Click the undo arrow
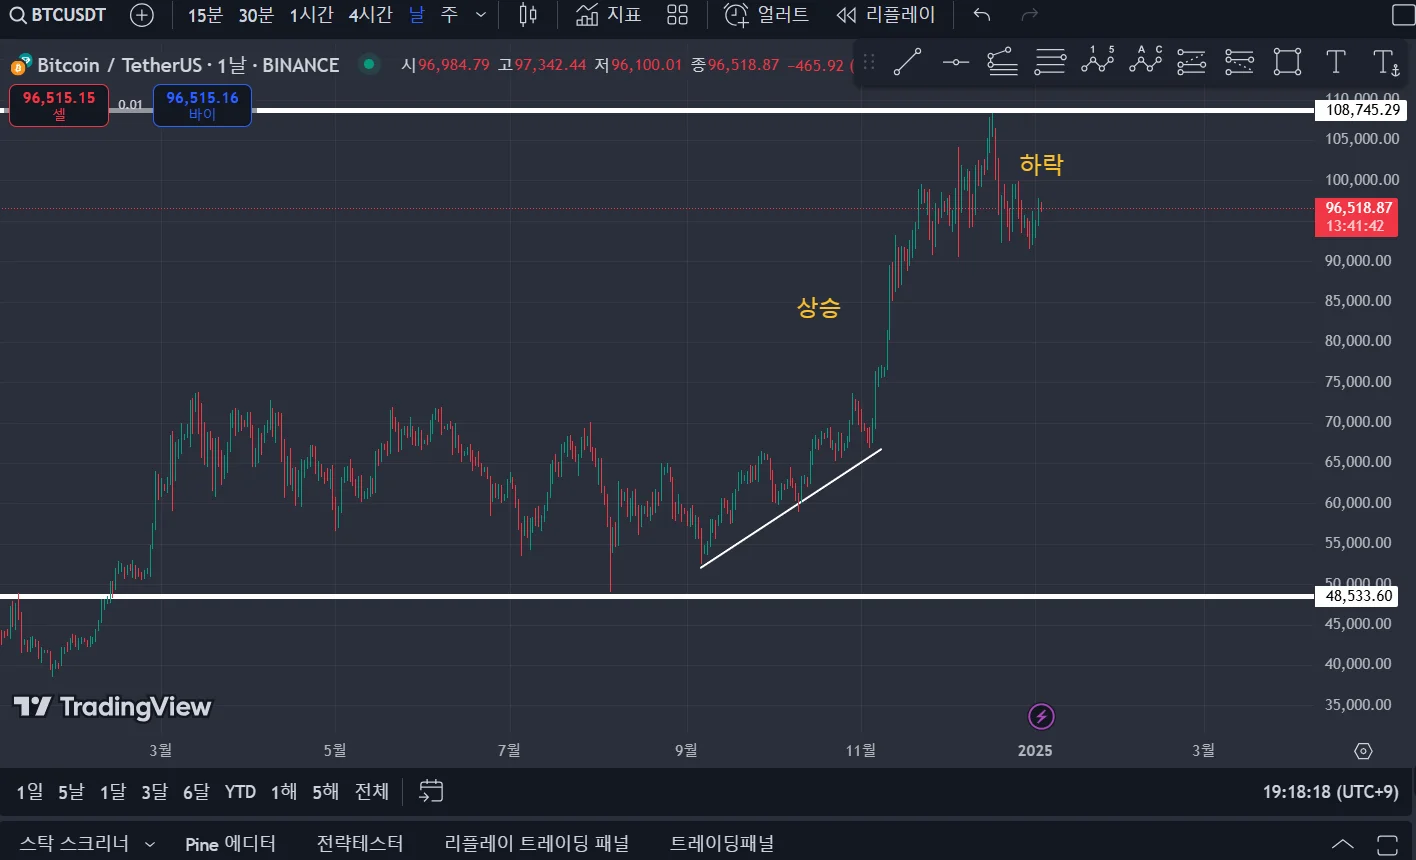The height and width of the screenshot is (860, 1416). [x=982, y=15]
